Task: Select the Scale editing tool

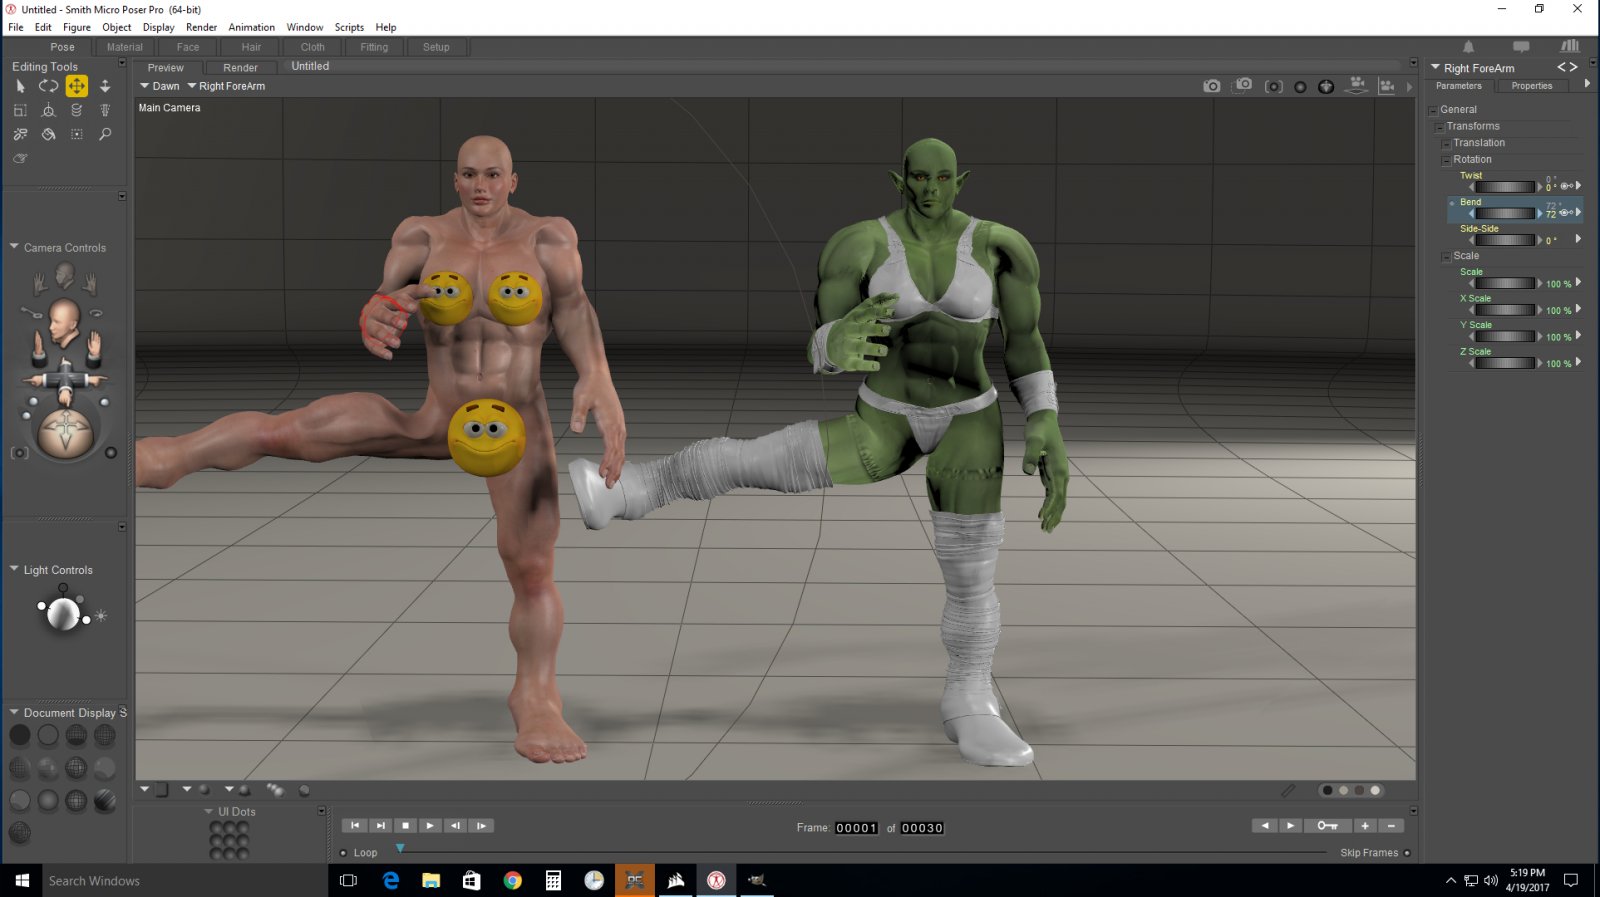Action: click(x=20, y=111)
